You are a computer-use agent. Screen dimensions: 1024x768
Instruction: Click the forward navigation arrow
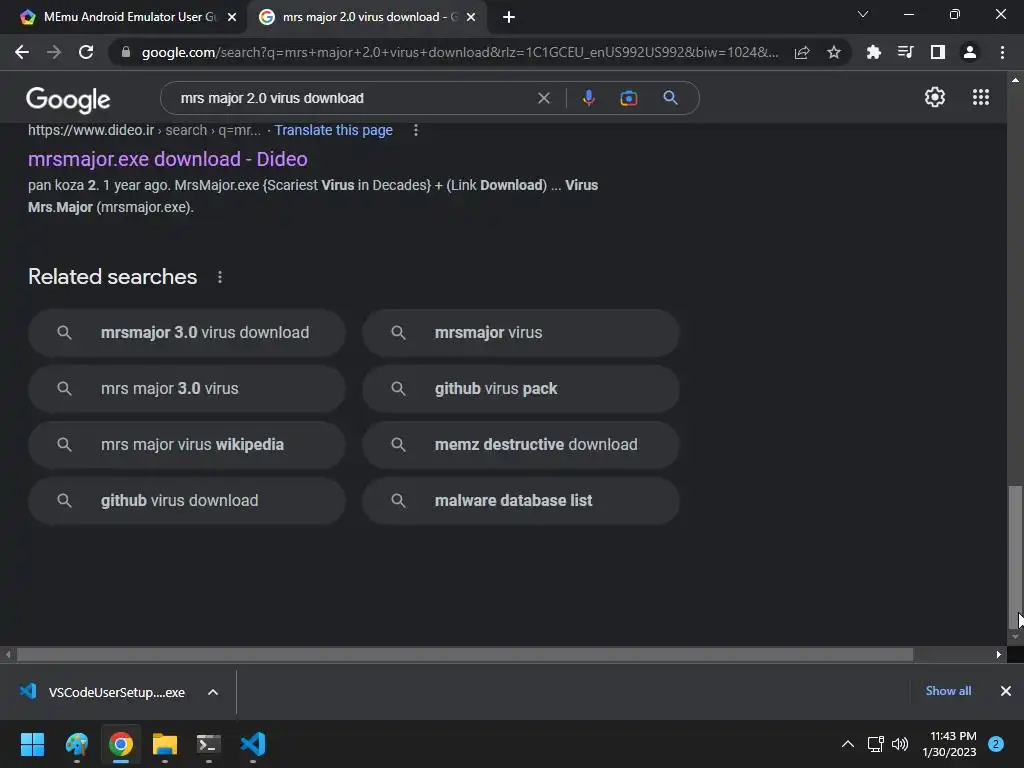(x=54, y=52)
